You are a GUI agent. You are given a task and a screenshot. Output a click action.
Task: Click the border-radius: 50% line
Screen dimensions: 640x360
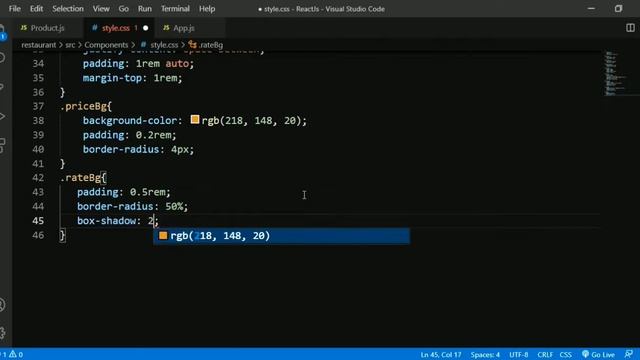[x=133, y=207]
